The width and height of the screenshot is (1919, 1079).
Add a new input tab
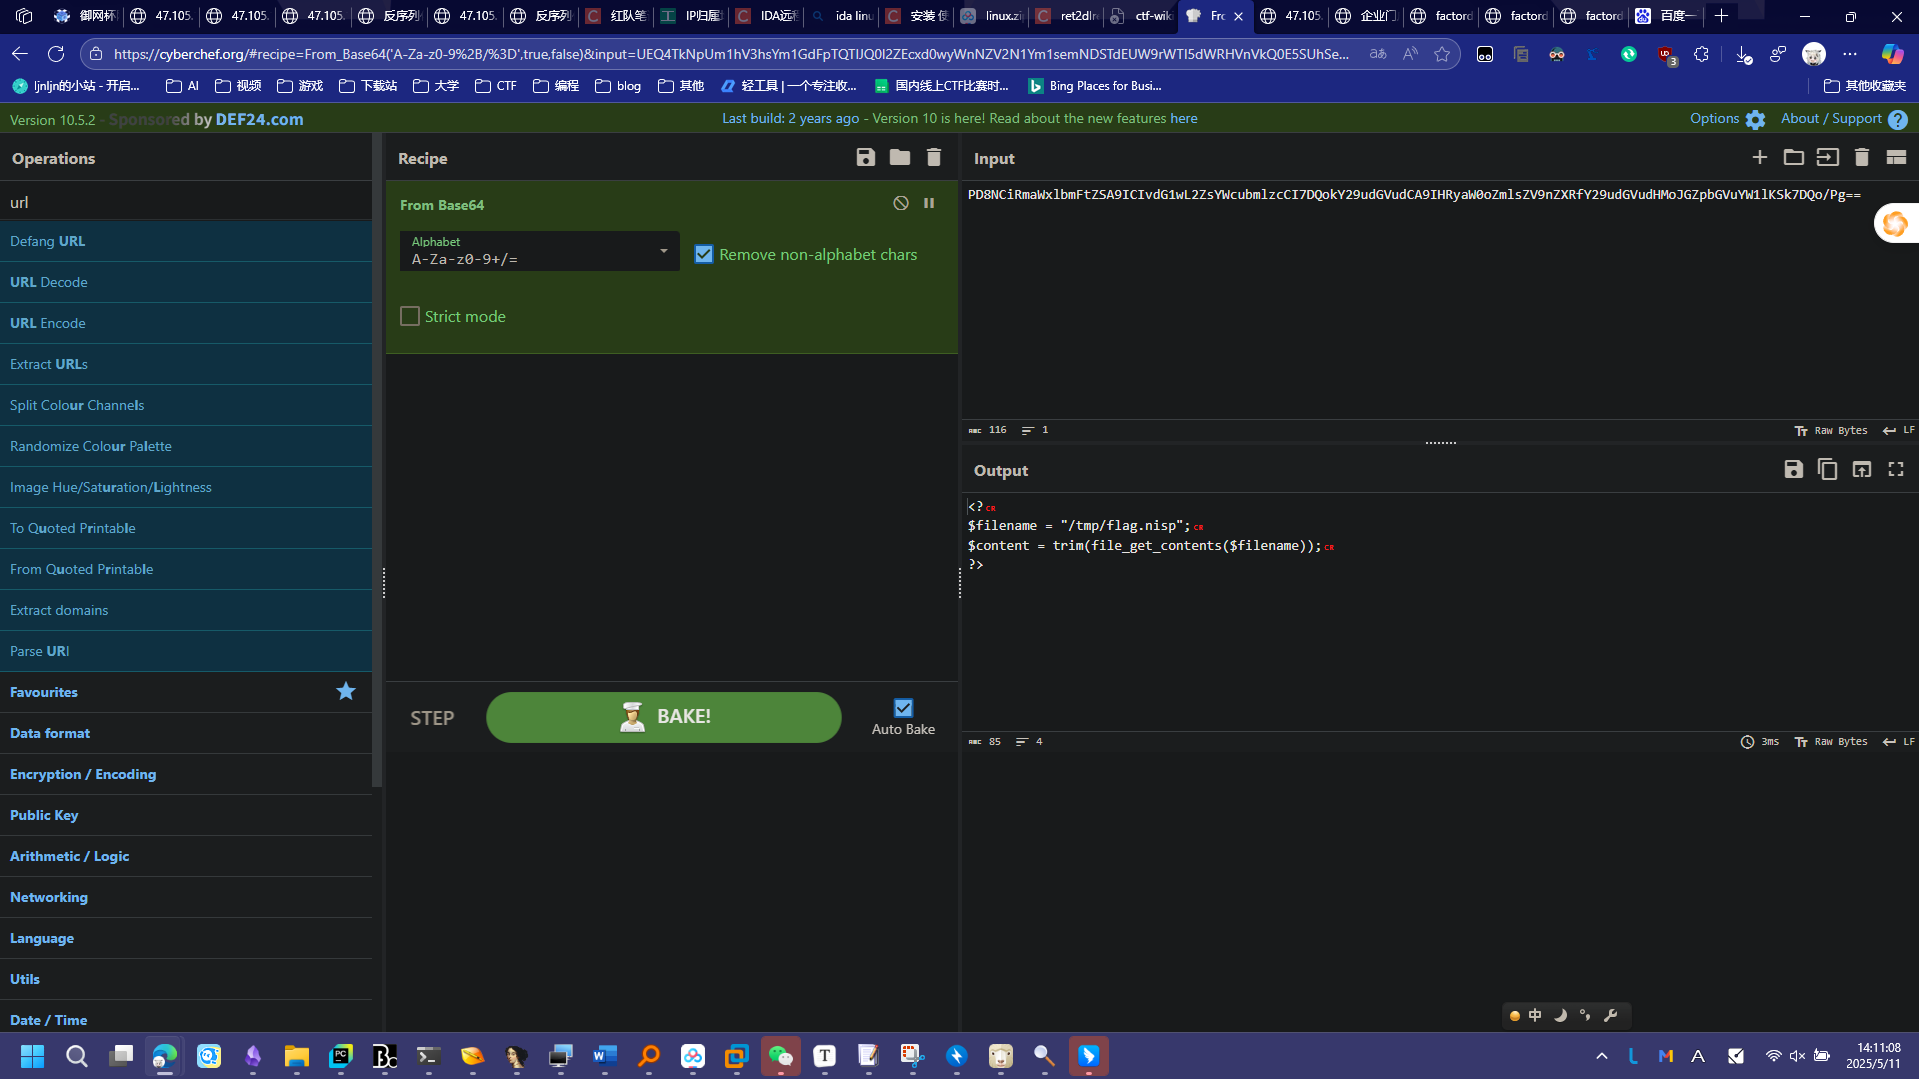(1760, 157)
